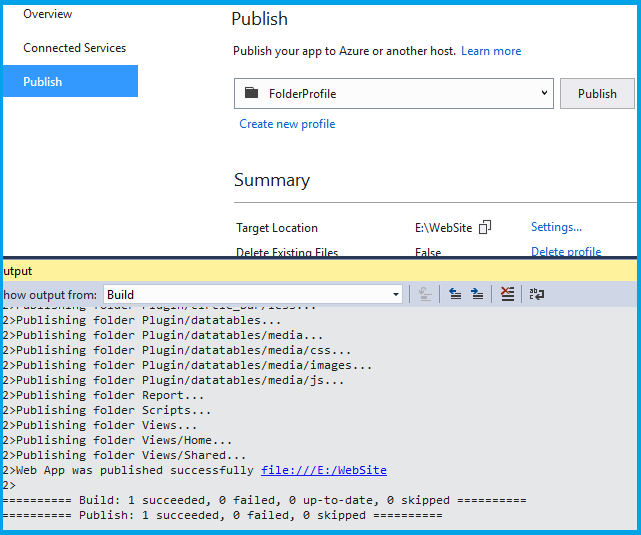
Task: Click the Build succeeded summary line
Action: point(264,500)
